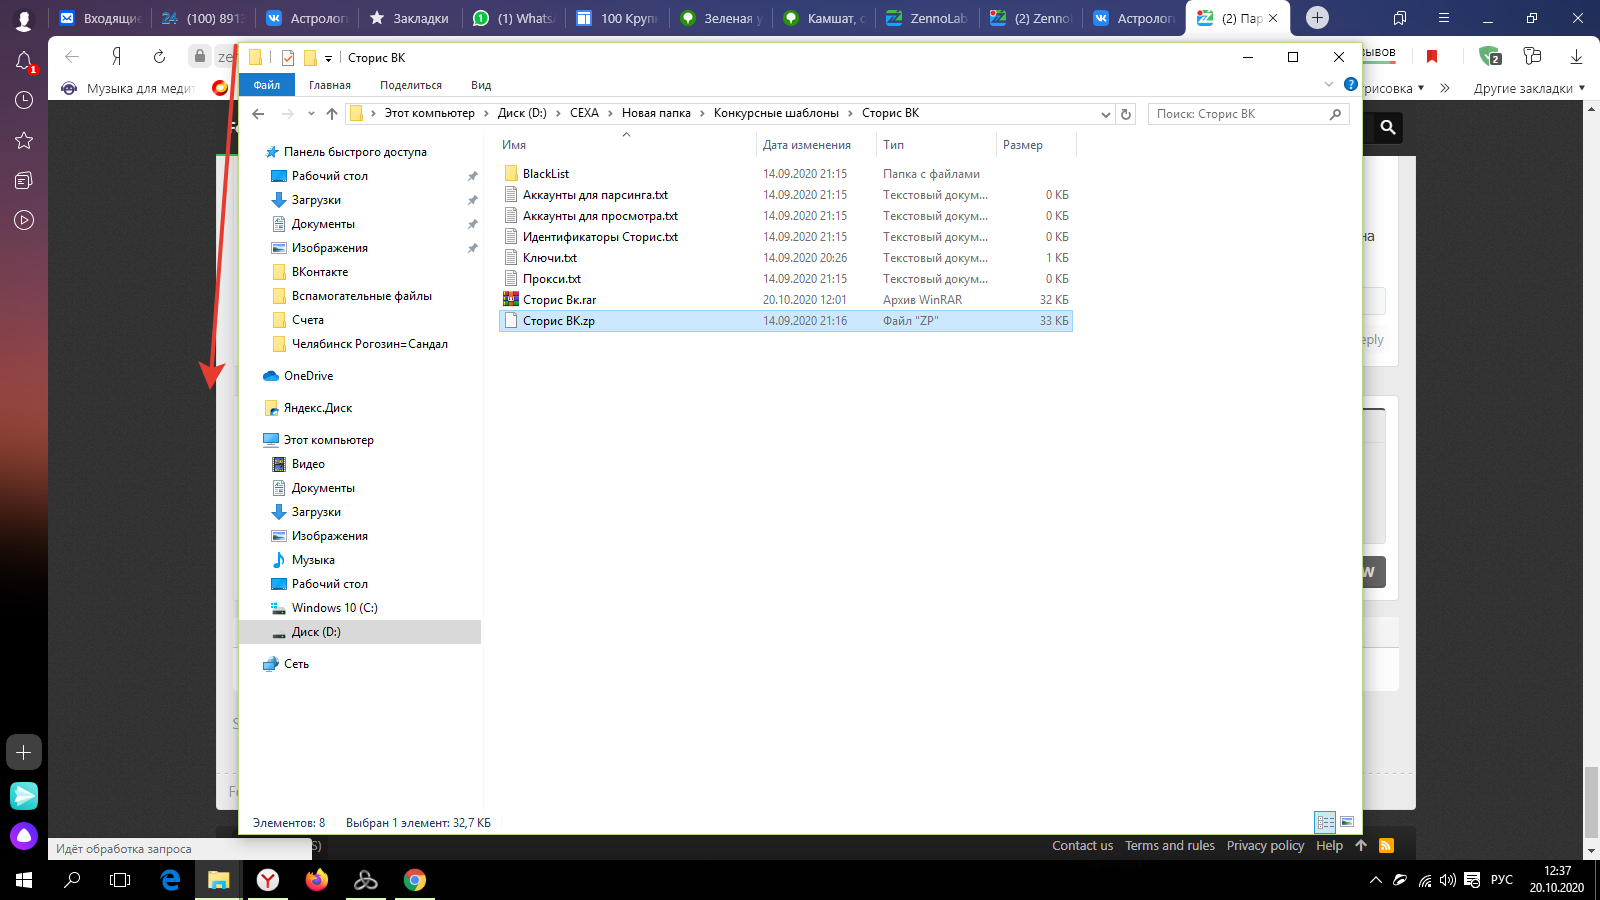The width and height of the screenshot is (1600, 900).
Task: Open history clock icon in sidebar
Action: tap(24, 100)
